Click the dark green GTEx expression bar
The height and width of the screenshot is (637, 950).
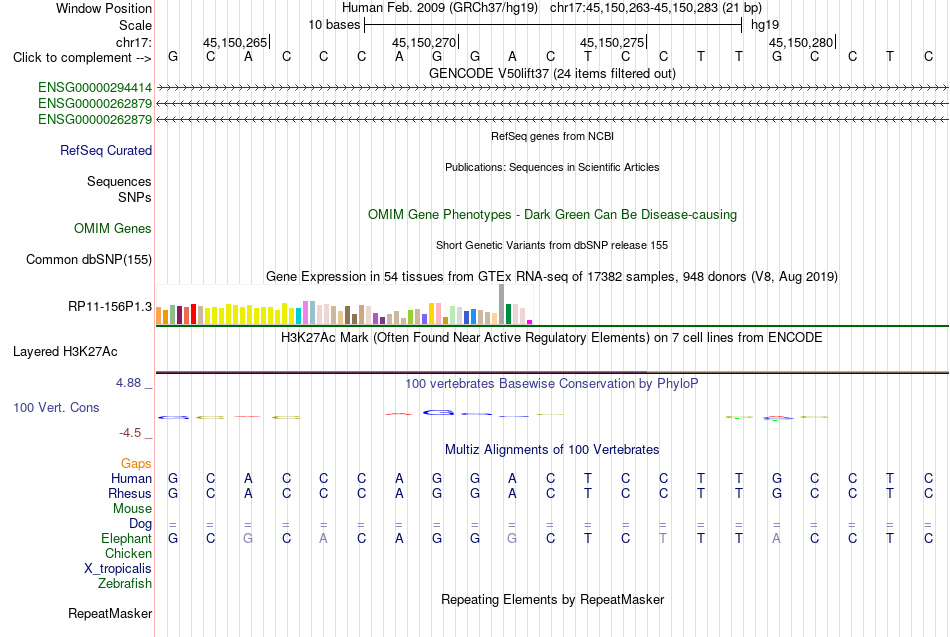click(x=508, y=314)
